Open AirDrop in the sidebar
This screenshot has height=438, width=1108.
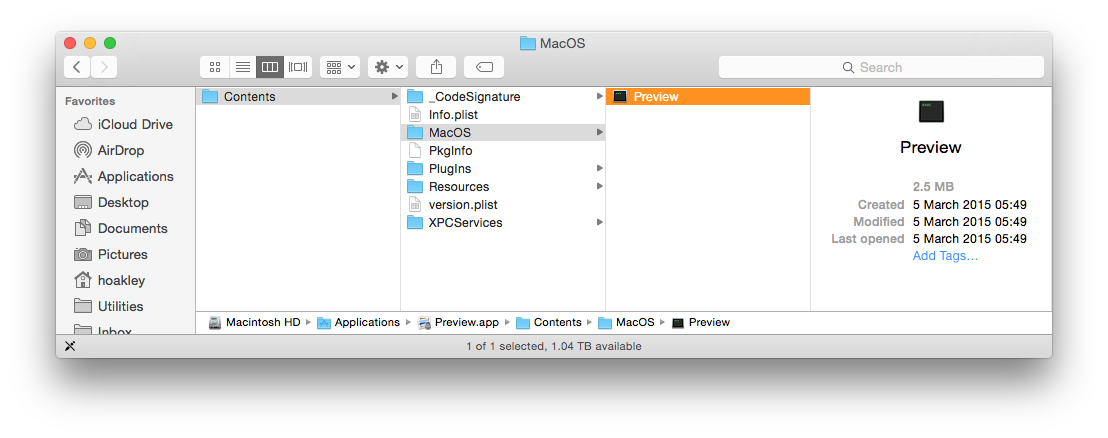pos(120,150)
